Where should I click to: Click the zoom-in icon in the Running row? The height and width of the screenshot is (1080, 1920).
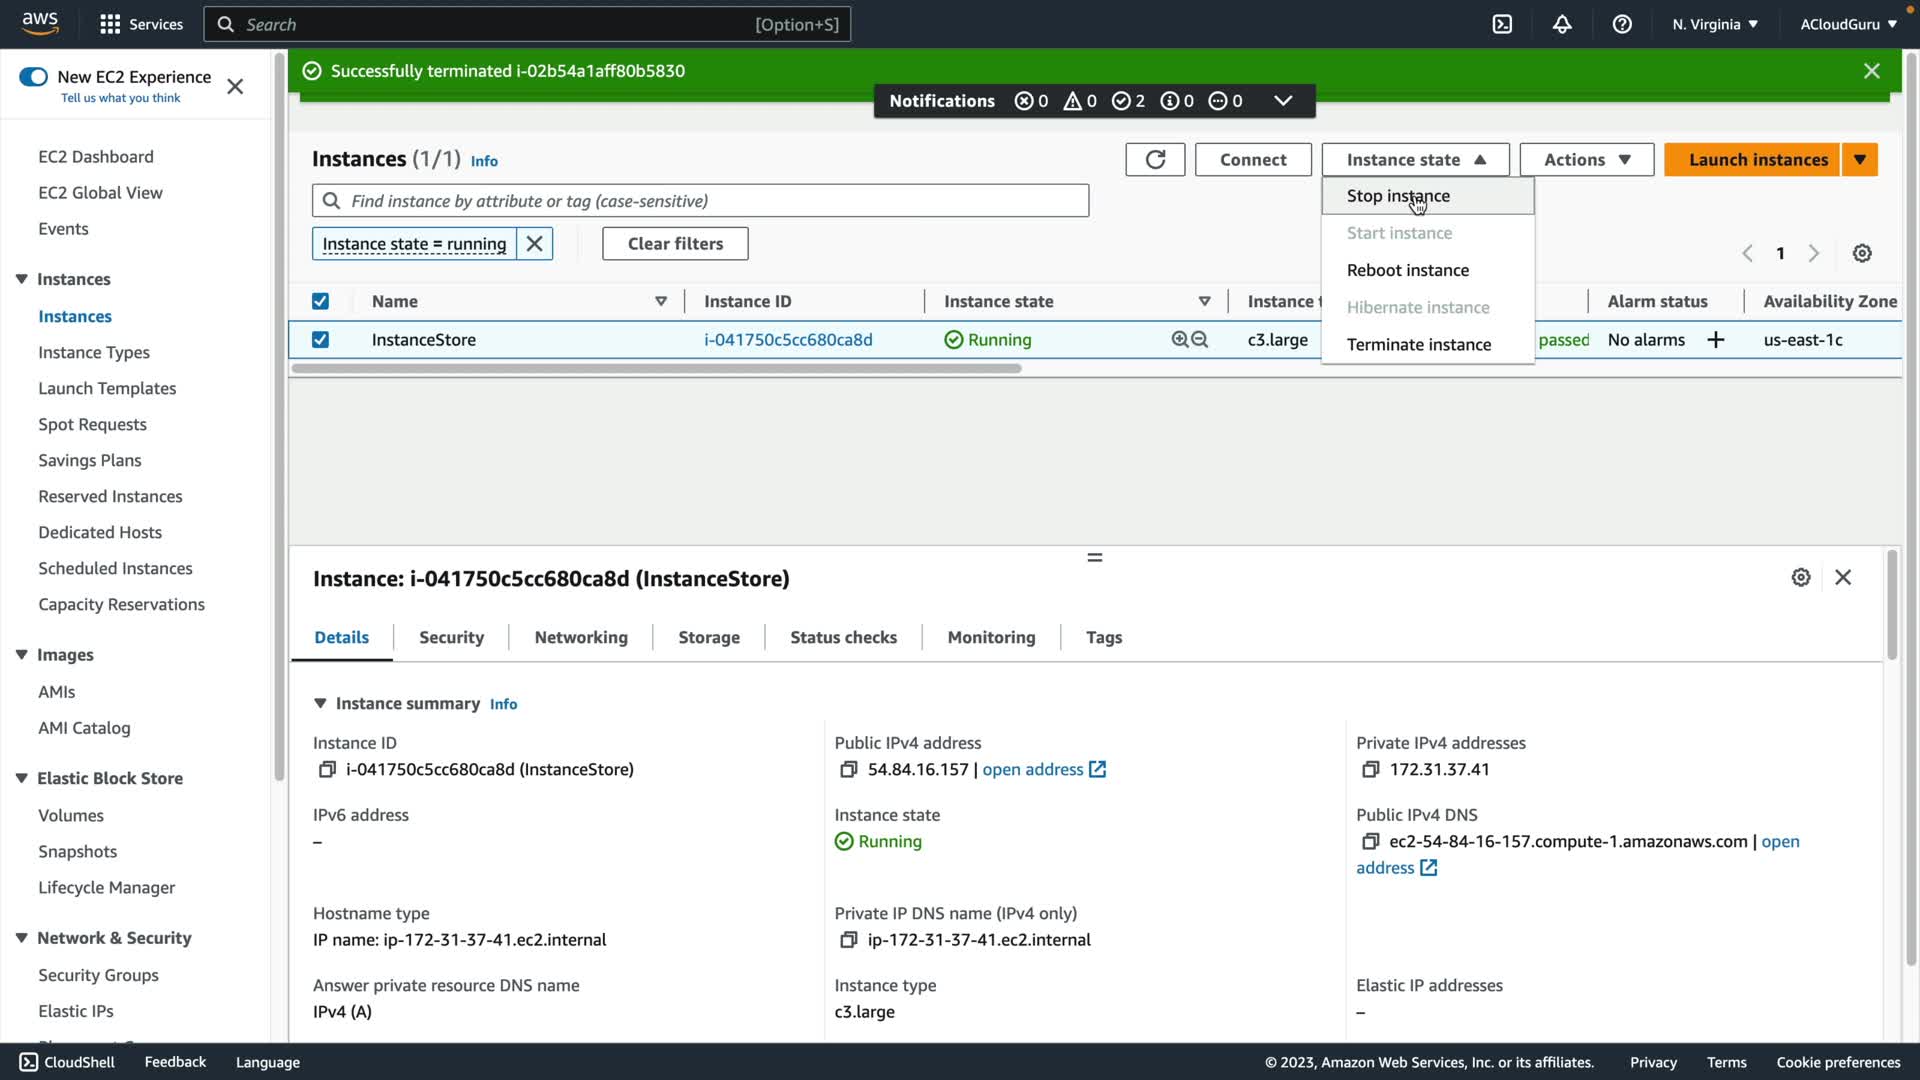(1180, 340)
